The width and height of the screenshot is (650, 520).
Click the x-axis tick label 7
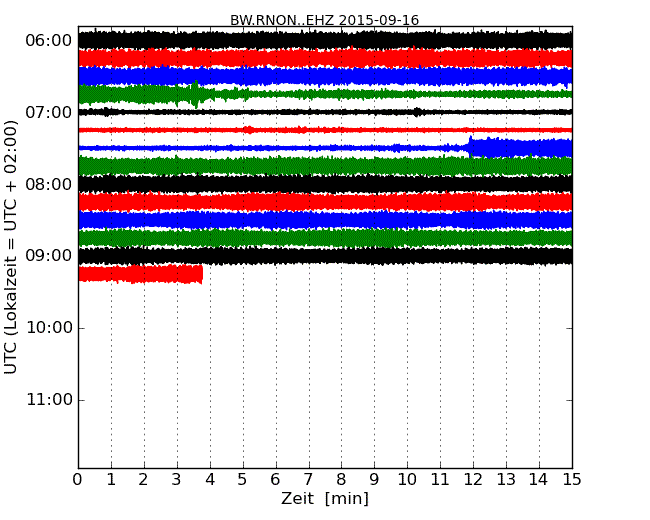point(308,480)
